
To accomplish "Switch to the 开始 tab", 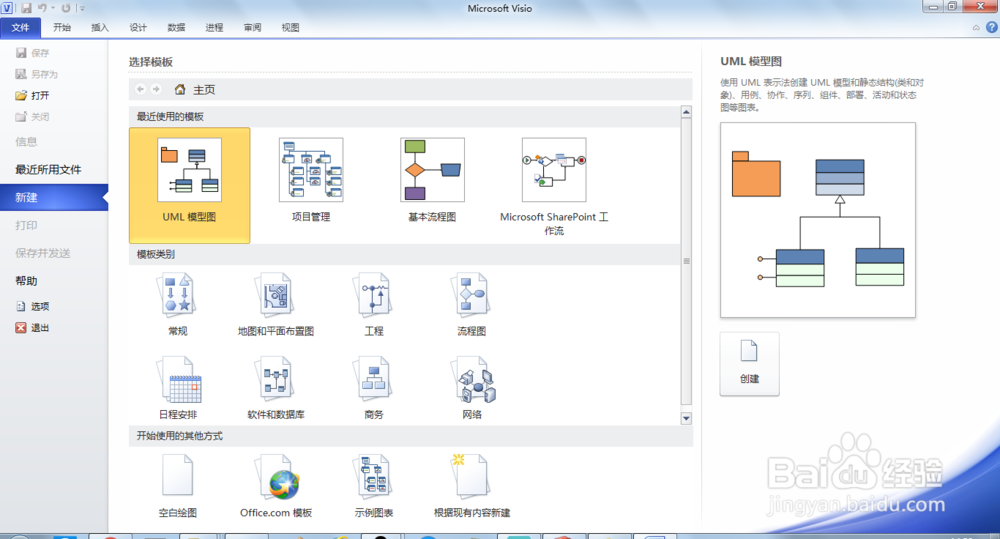I will 62,27.
